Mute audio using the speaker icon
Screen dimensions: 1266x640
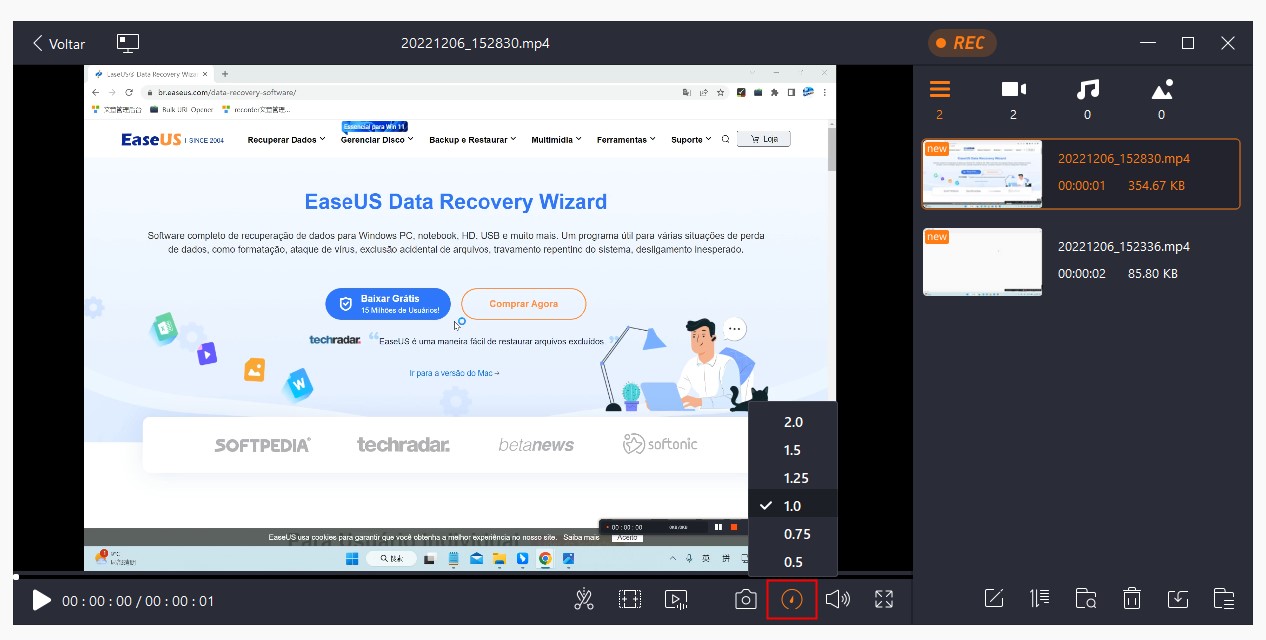point(838,599)
